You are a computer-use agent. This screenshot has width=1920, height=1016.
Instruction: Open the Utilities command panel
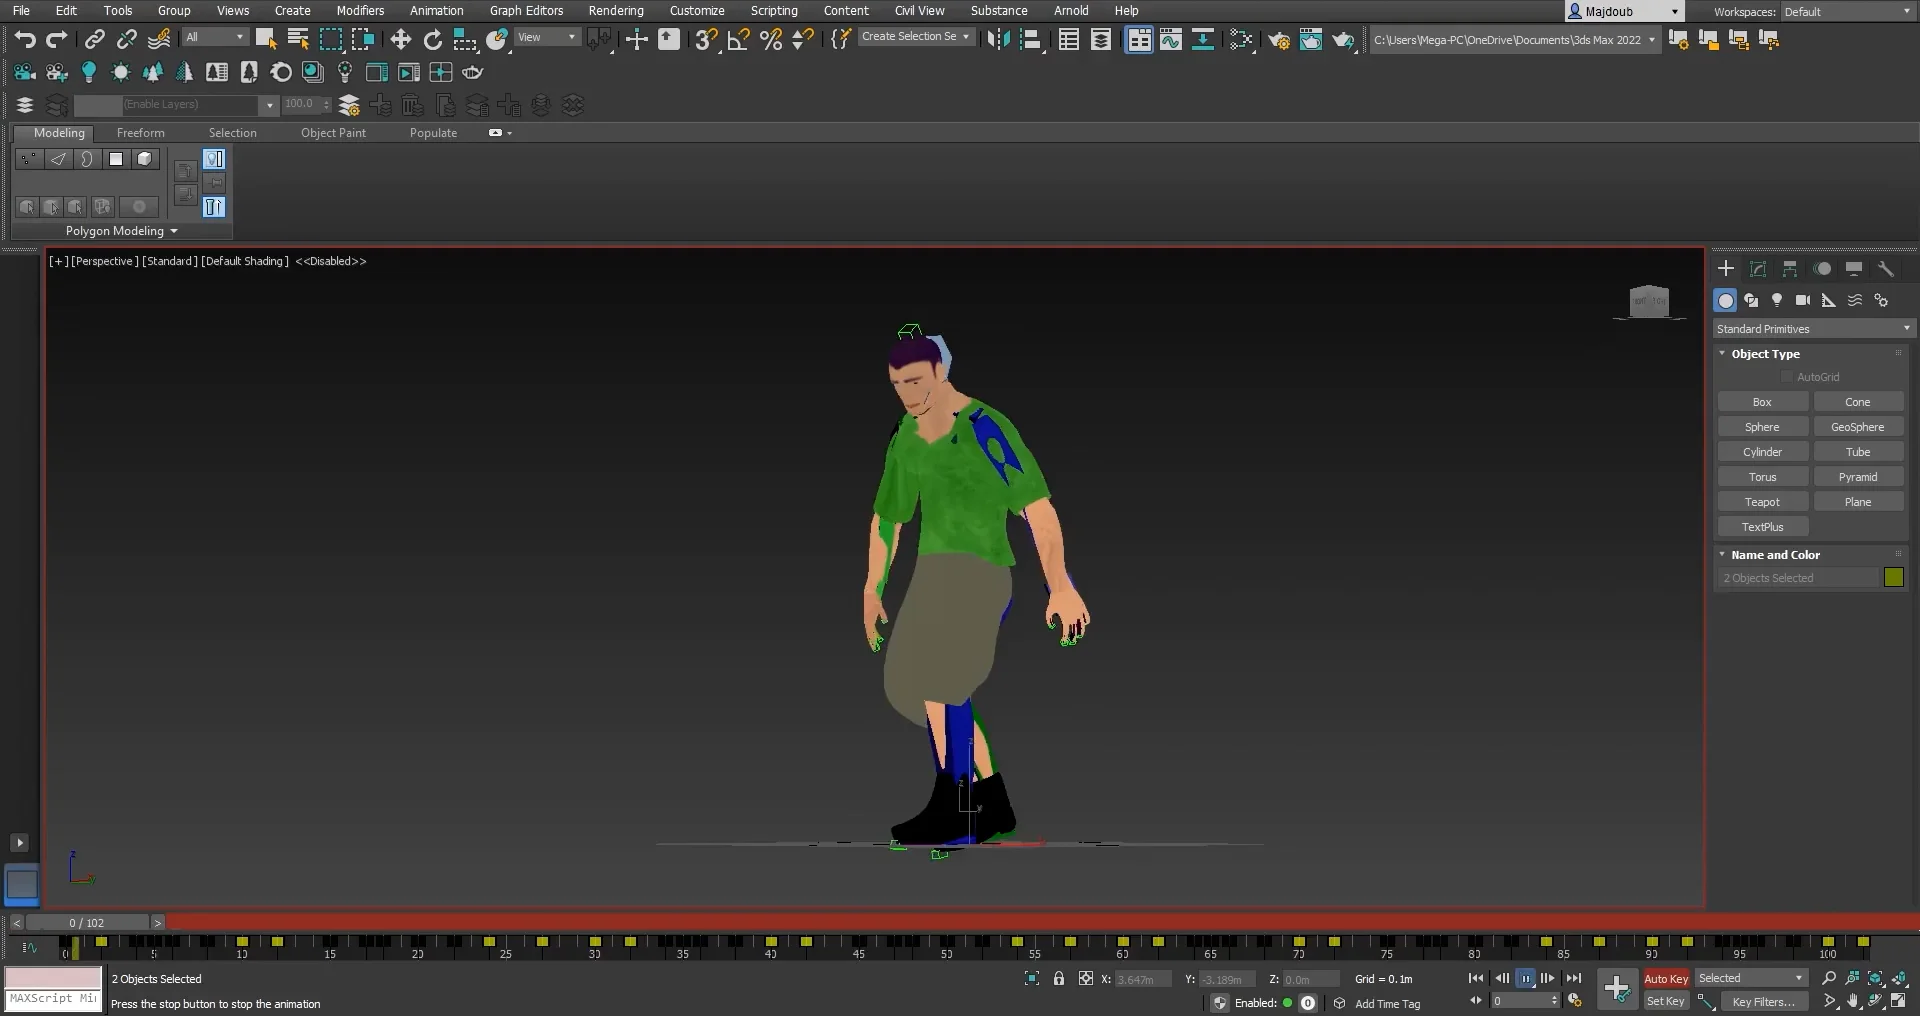pyautogui.click(x=1886, y=269)
